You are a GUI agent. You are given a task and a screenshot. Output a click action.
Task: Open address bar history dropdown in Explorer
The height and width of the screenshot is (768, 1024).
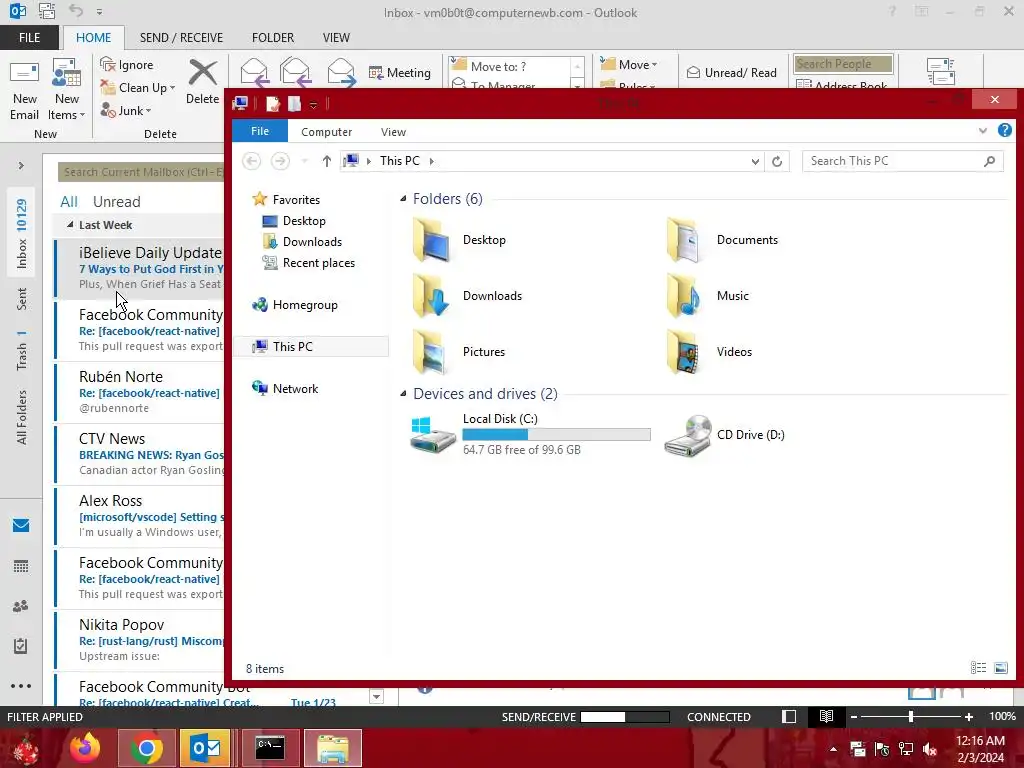point(755,161)
